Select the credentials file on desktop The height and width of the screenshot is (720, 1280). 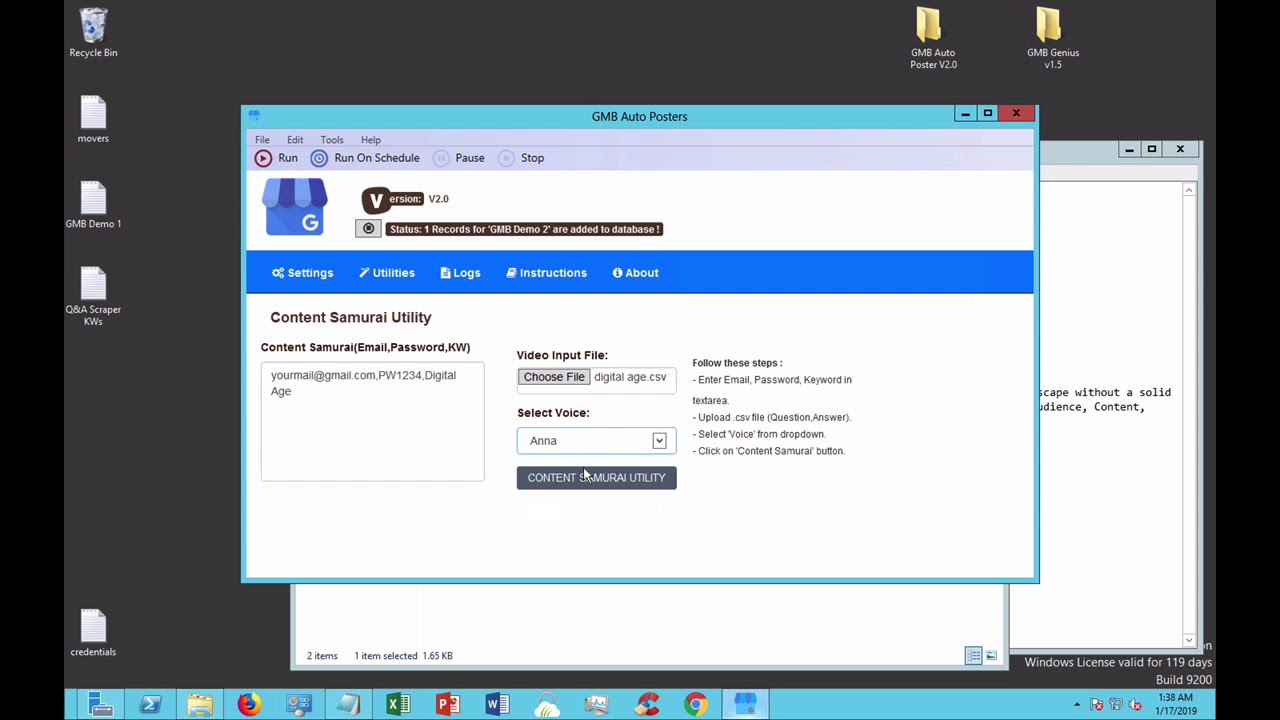[93, 633]
